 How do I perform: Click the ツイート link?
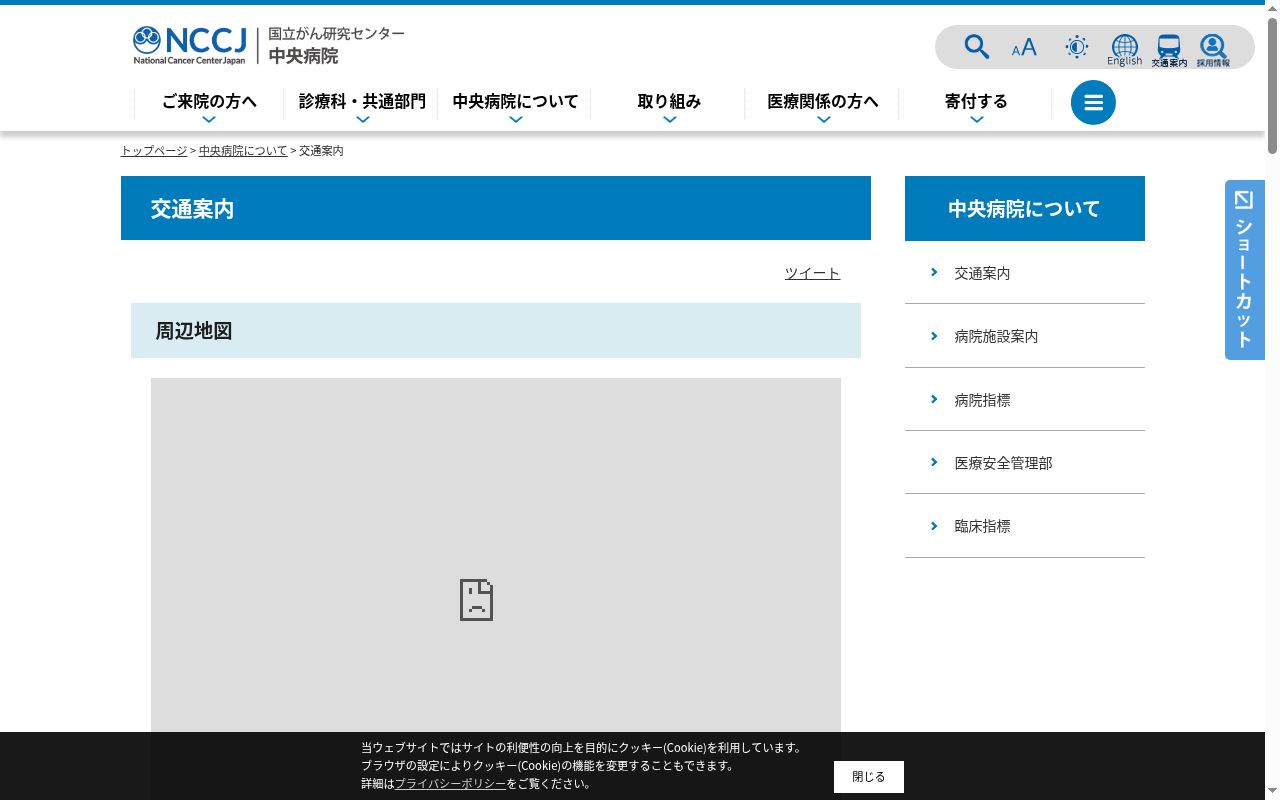click(x=812, y=273)
